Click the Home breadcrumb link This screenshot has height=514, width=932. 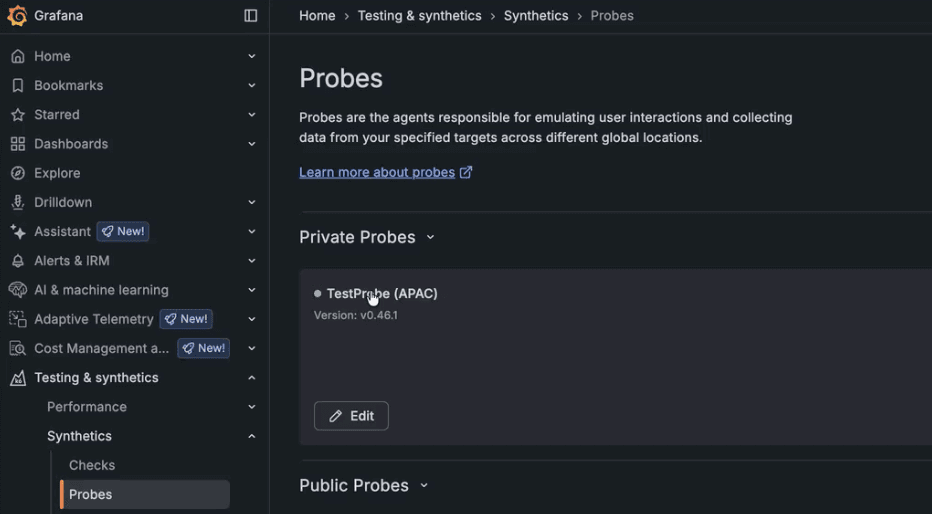coord(317,16)
